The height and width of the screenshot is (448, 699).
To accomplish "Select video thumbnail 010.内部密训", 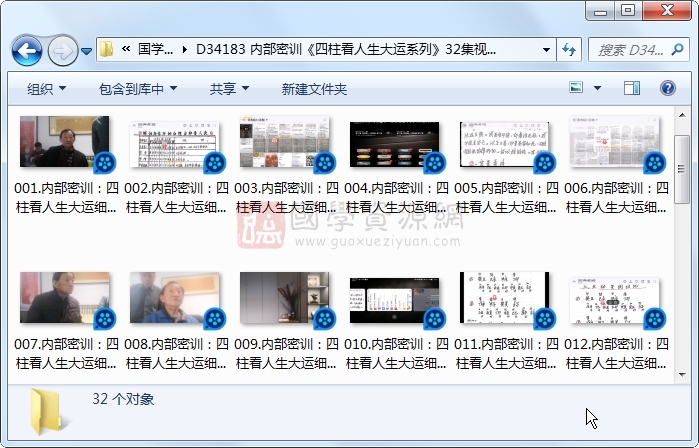I will pyautogui.click(x=395, y=300).
